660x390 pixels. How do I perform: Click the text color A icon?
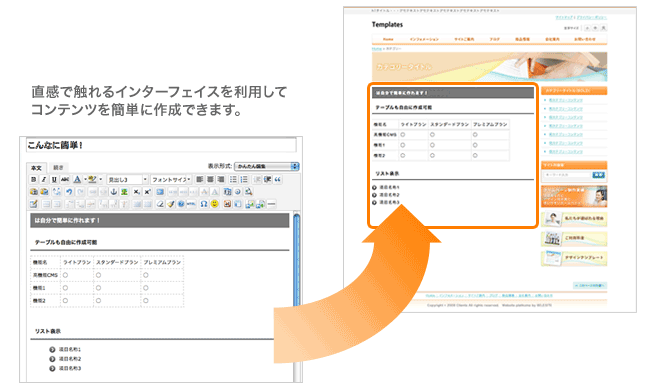(x=77, y=179)
